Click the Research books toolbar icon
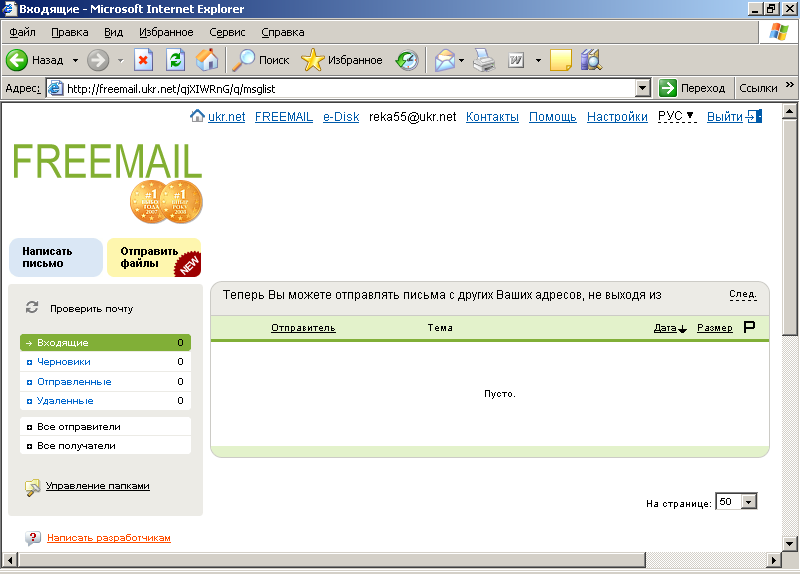The image size is (800, 574). tap(591, 60)
